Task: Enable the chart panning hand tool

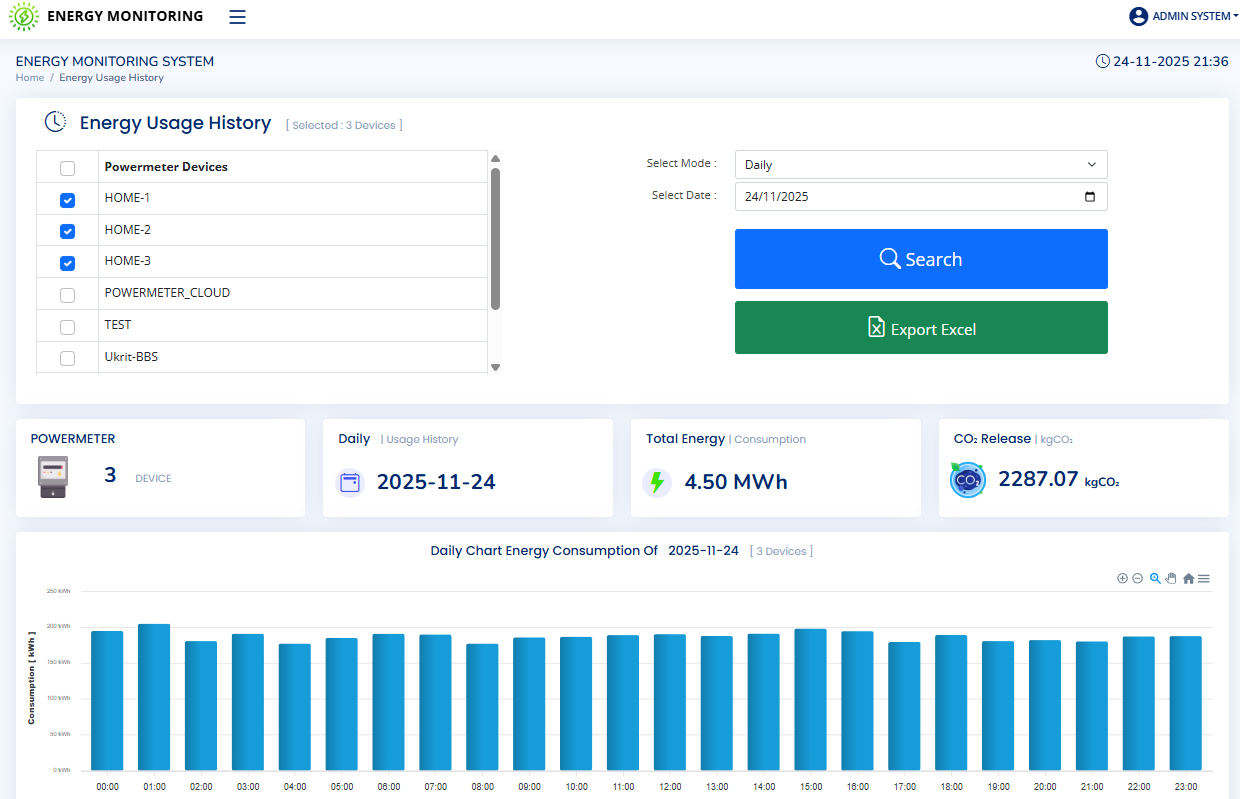Action: pos(1171,578)
